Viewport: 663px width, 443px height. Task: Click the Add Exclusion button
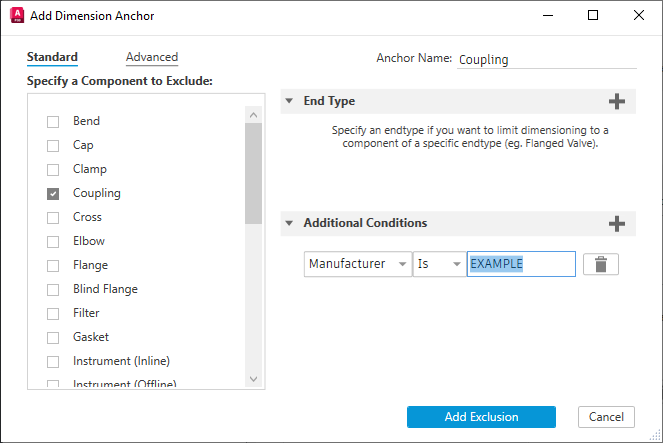[x=481, y=417]
